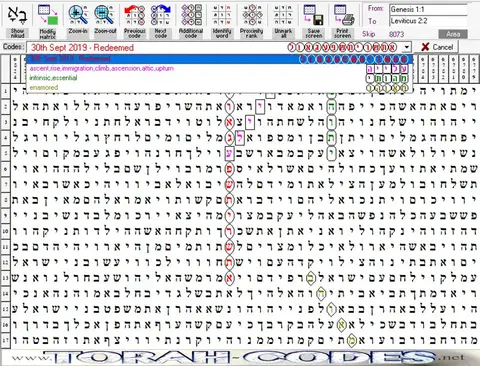Click red circled letter in row 6
Viewport: 480px width, 366px height.
pyautogui.click(x=229, y=169)
